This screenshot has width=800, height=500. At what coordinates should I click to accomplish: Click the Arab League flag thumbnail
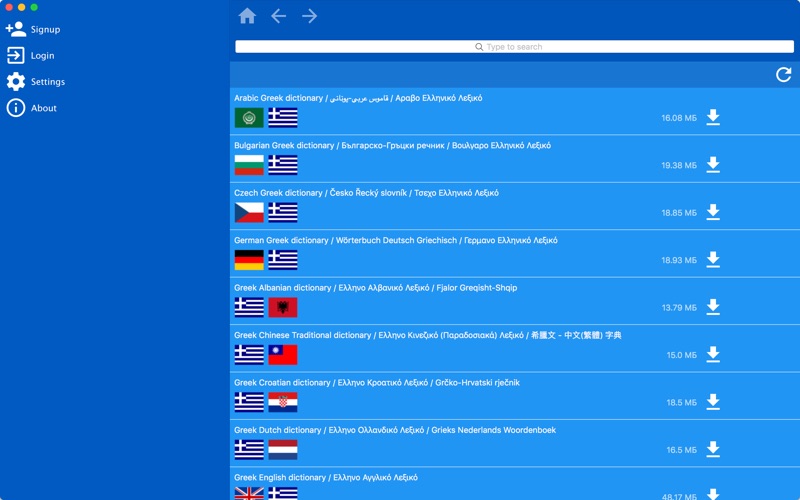249,117
